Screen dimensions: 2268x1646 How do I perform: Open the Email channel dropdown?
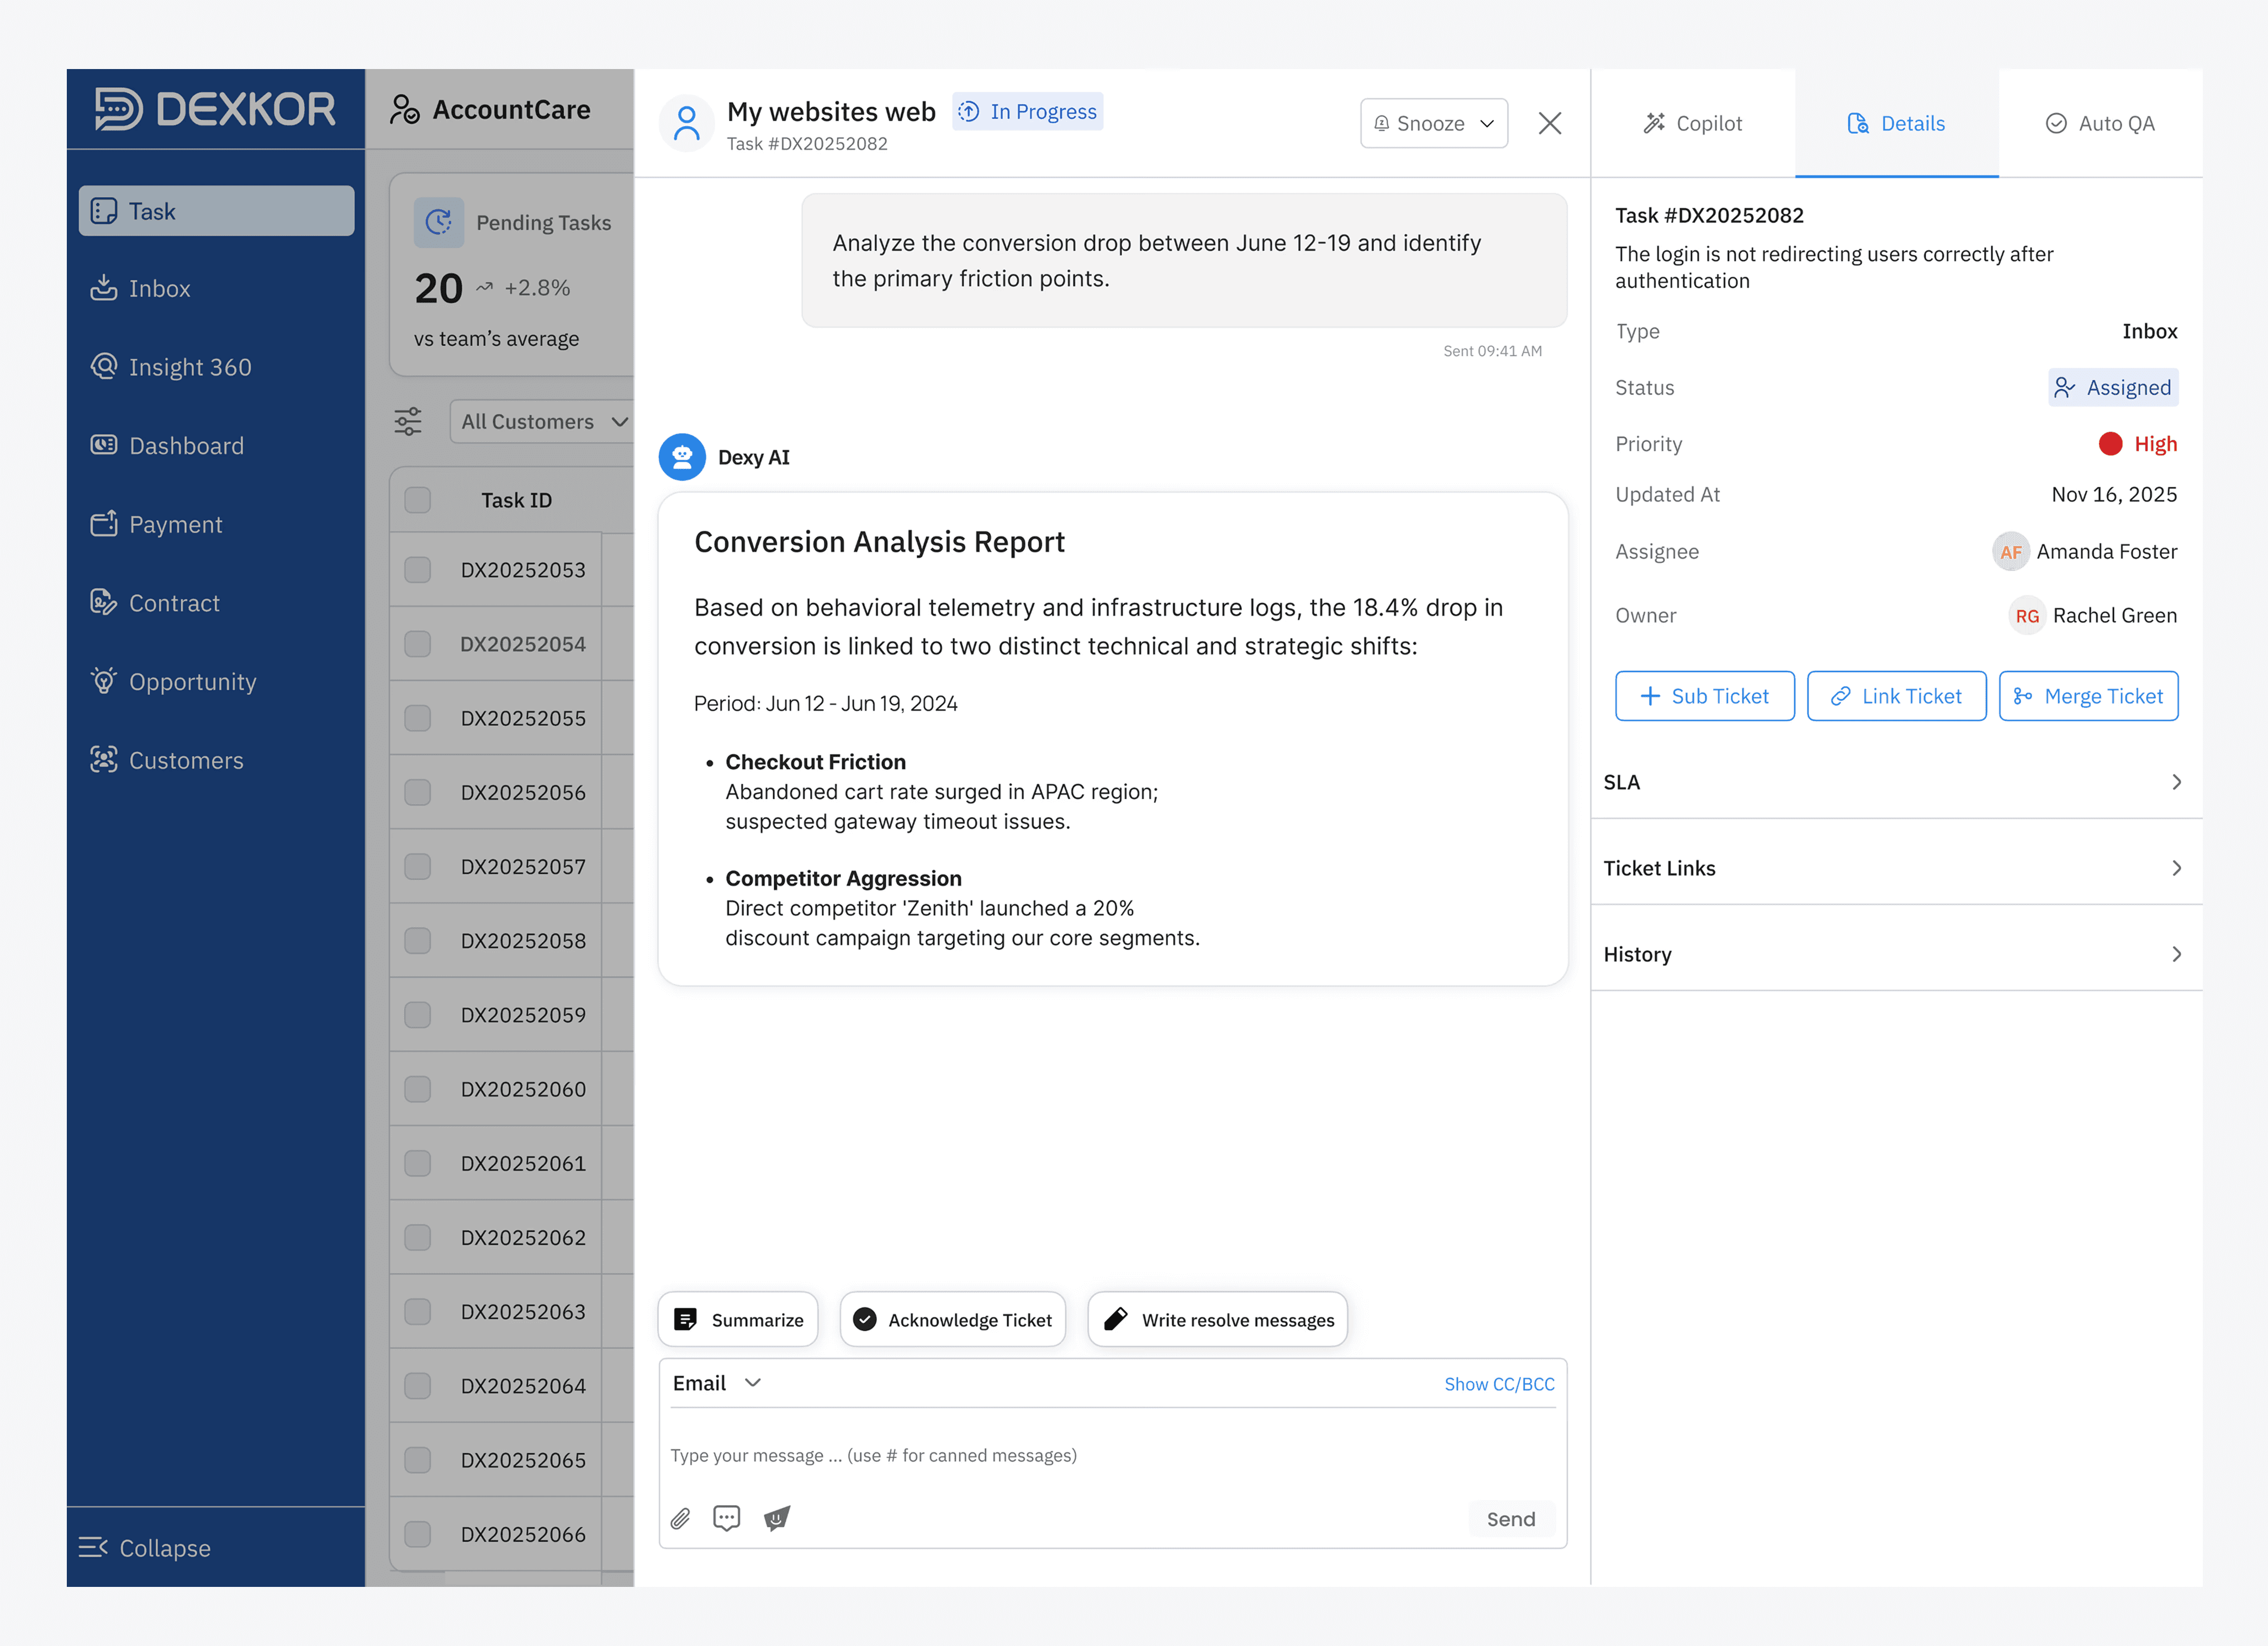(717, 1383)
